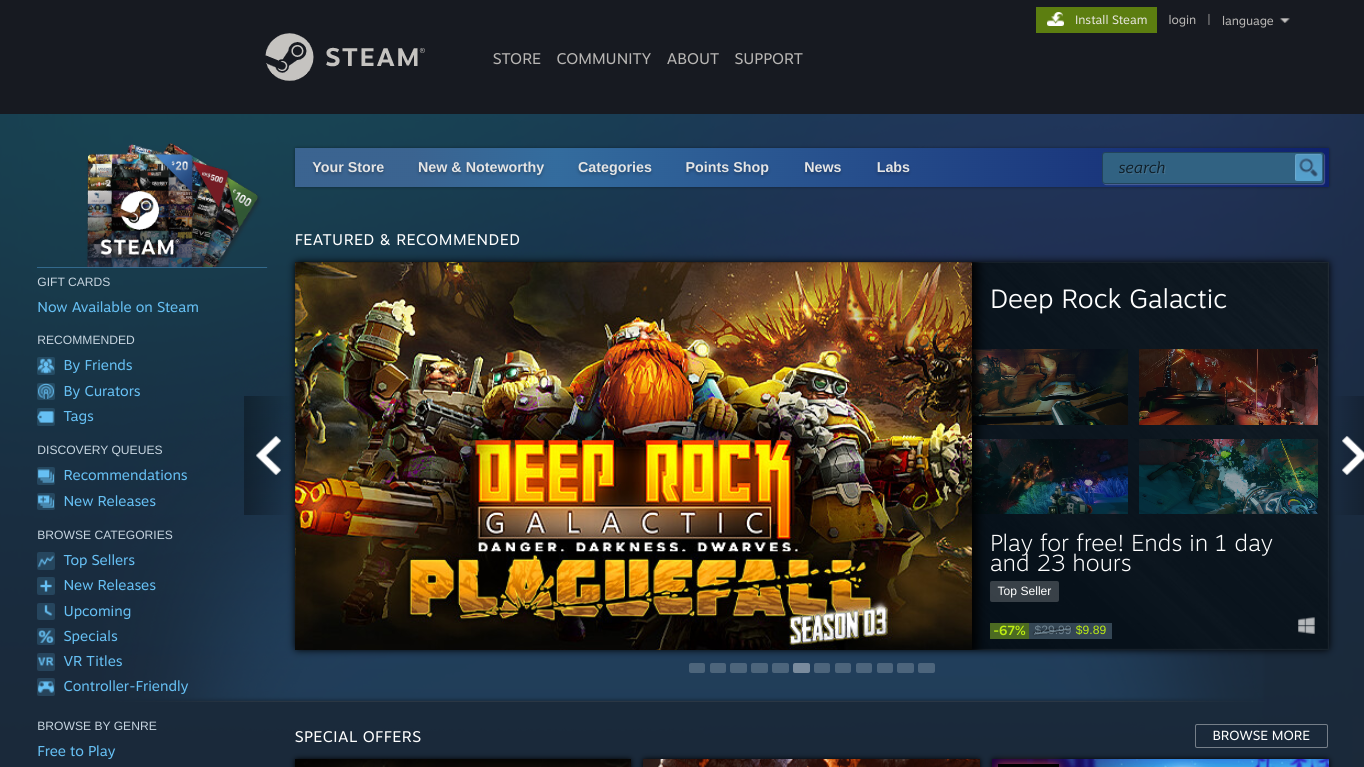Click the login link

click(x=1182, y=20)
